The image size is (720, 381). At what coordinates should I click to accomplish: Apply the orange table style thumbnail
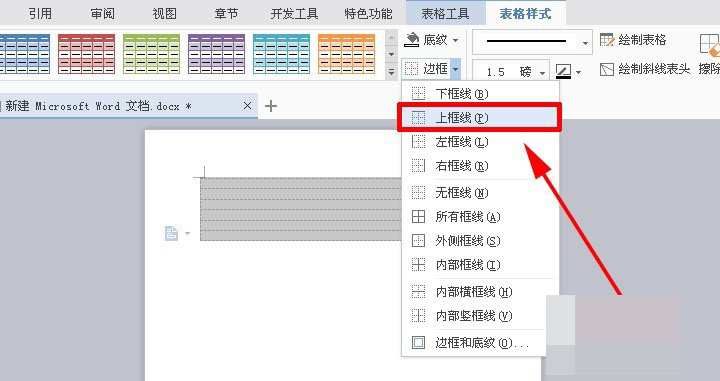[347, 54]
